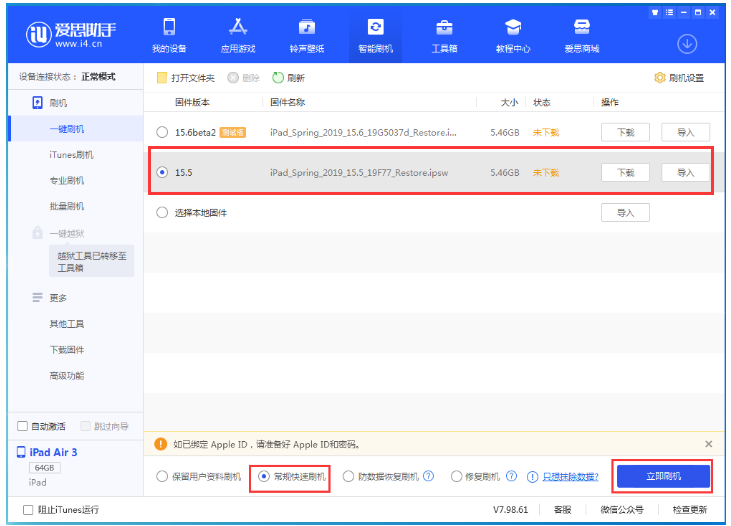Open 教程中心 tutorial center
Screen dimensions: 731x526
(x=513, y=35)
